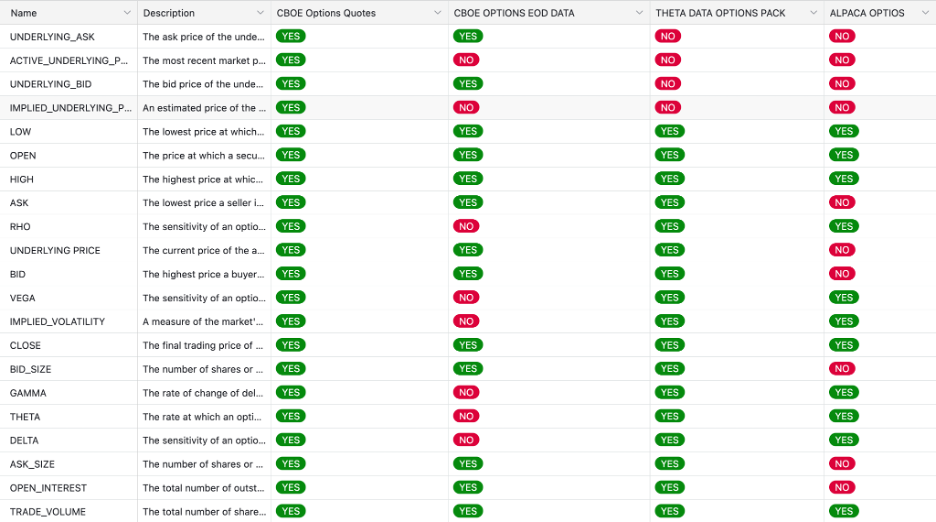Open the Description column dropdown arrow
This screenshot has height=522, width=936.
tap(260, 13)
